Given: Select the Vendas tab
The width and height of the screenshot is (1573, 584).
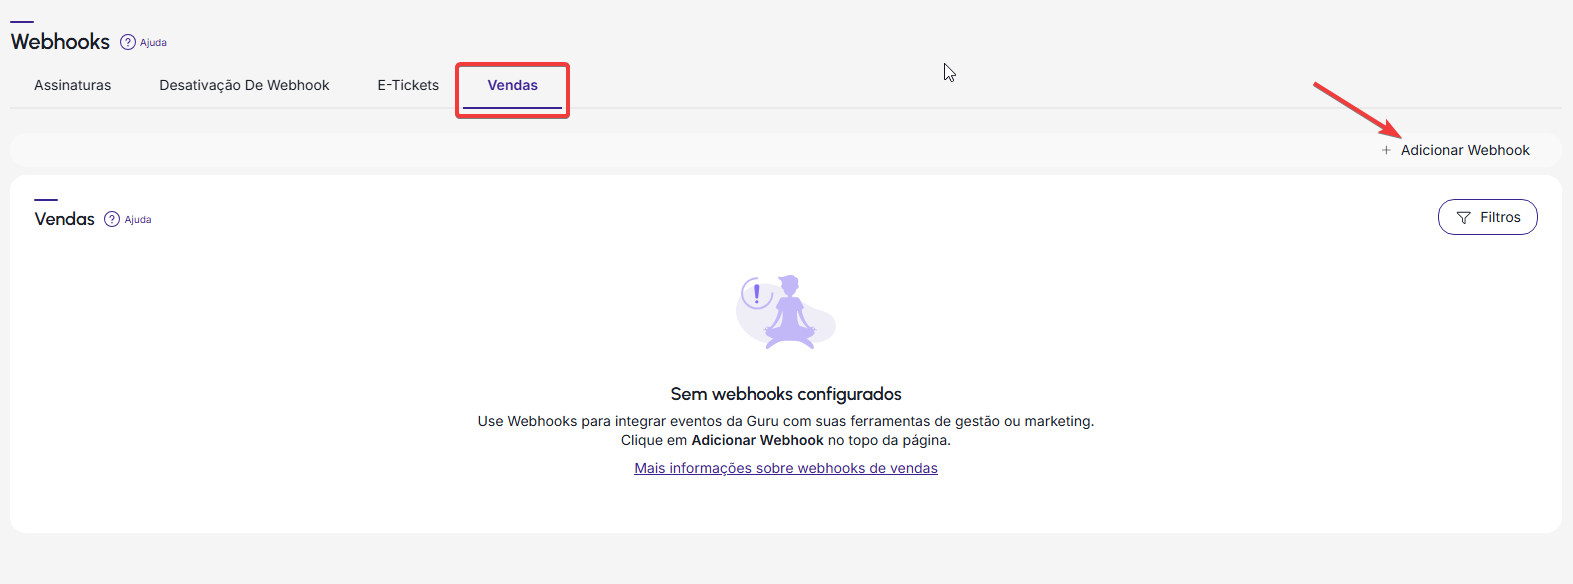Looking at the screenshot, I should (x=513, y=85).
